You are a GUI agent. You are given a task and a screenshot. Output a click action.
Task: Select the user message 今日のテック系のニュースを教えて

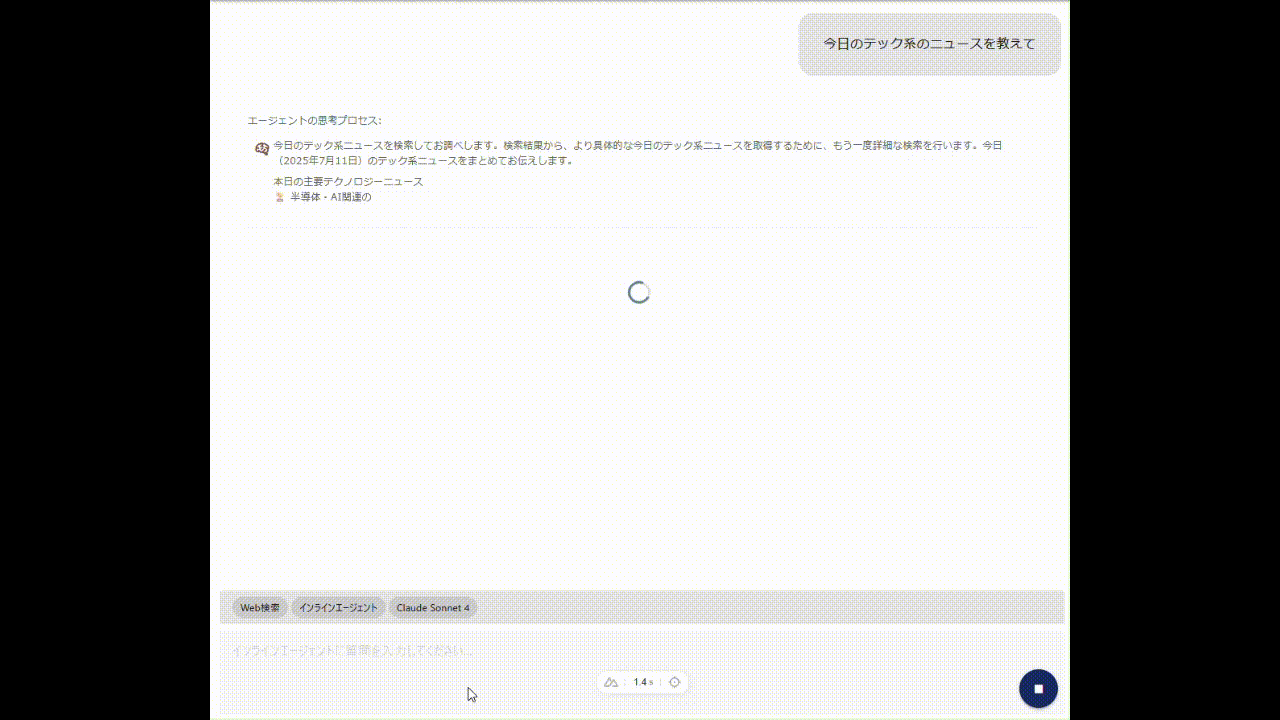929,44
